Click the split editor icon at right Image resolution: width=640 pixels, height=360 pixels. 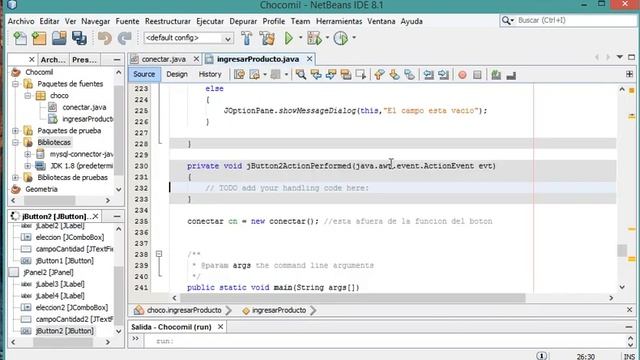629,74
